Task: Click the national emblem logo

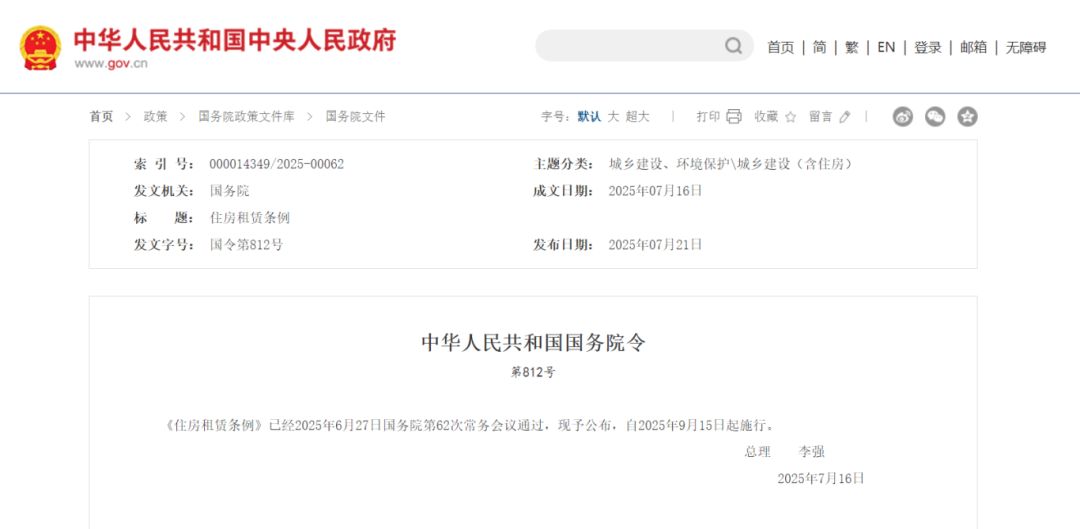Action: 40,48
